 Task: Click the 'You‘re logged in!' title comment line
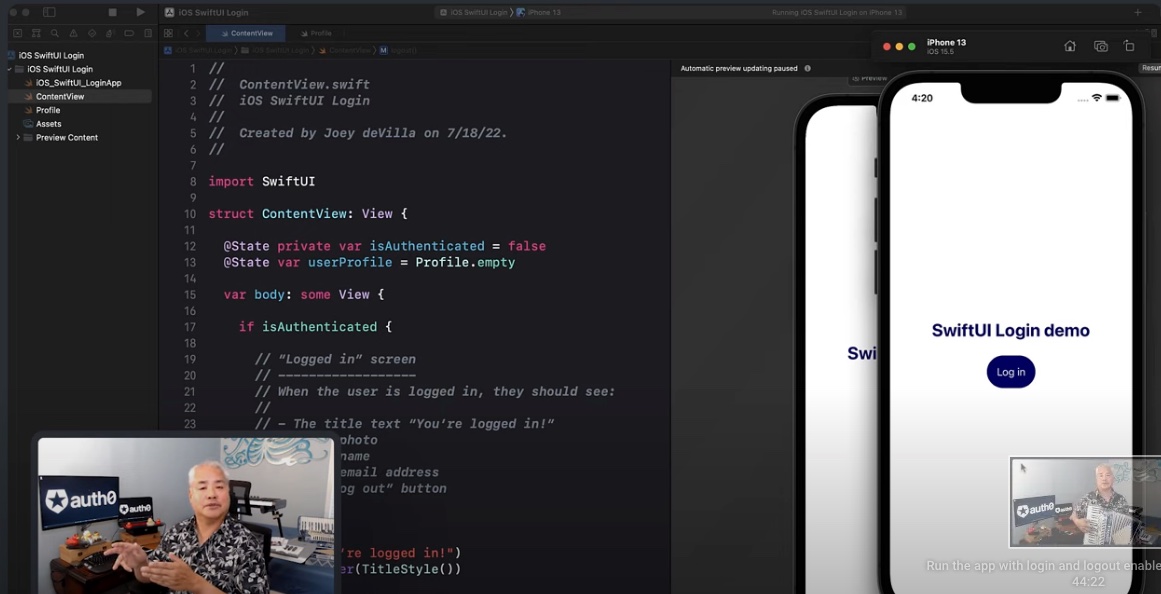tap(404, 424)
